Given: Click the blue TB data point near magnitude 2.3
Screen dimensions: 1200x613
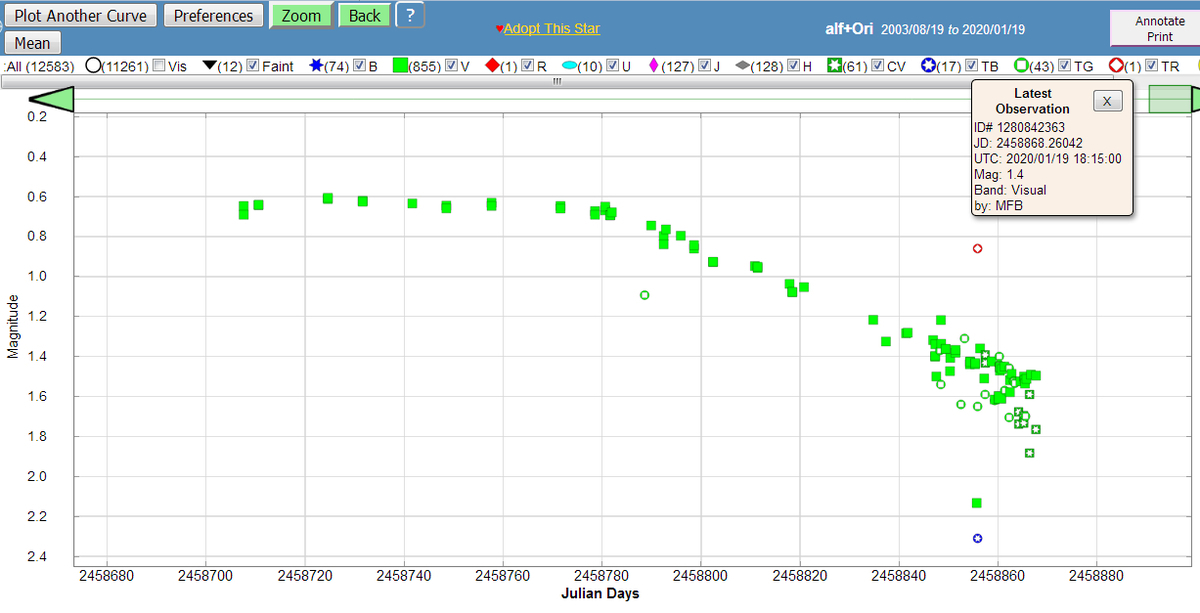Looking at the screenshot, I should coord(978,538).
